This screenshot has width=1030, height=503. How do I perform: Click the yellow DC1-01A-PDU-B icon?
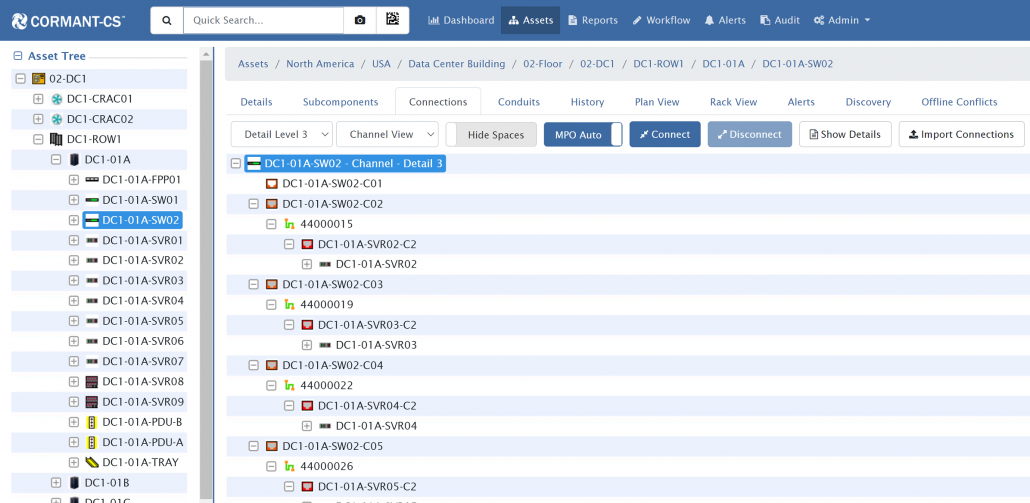[91, 422]
